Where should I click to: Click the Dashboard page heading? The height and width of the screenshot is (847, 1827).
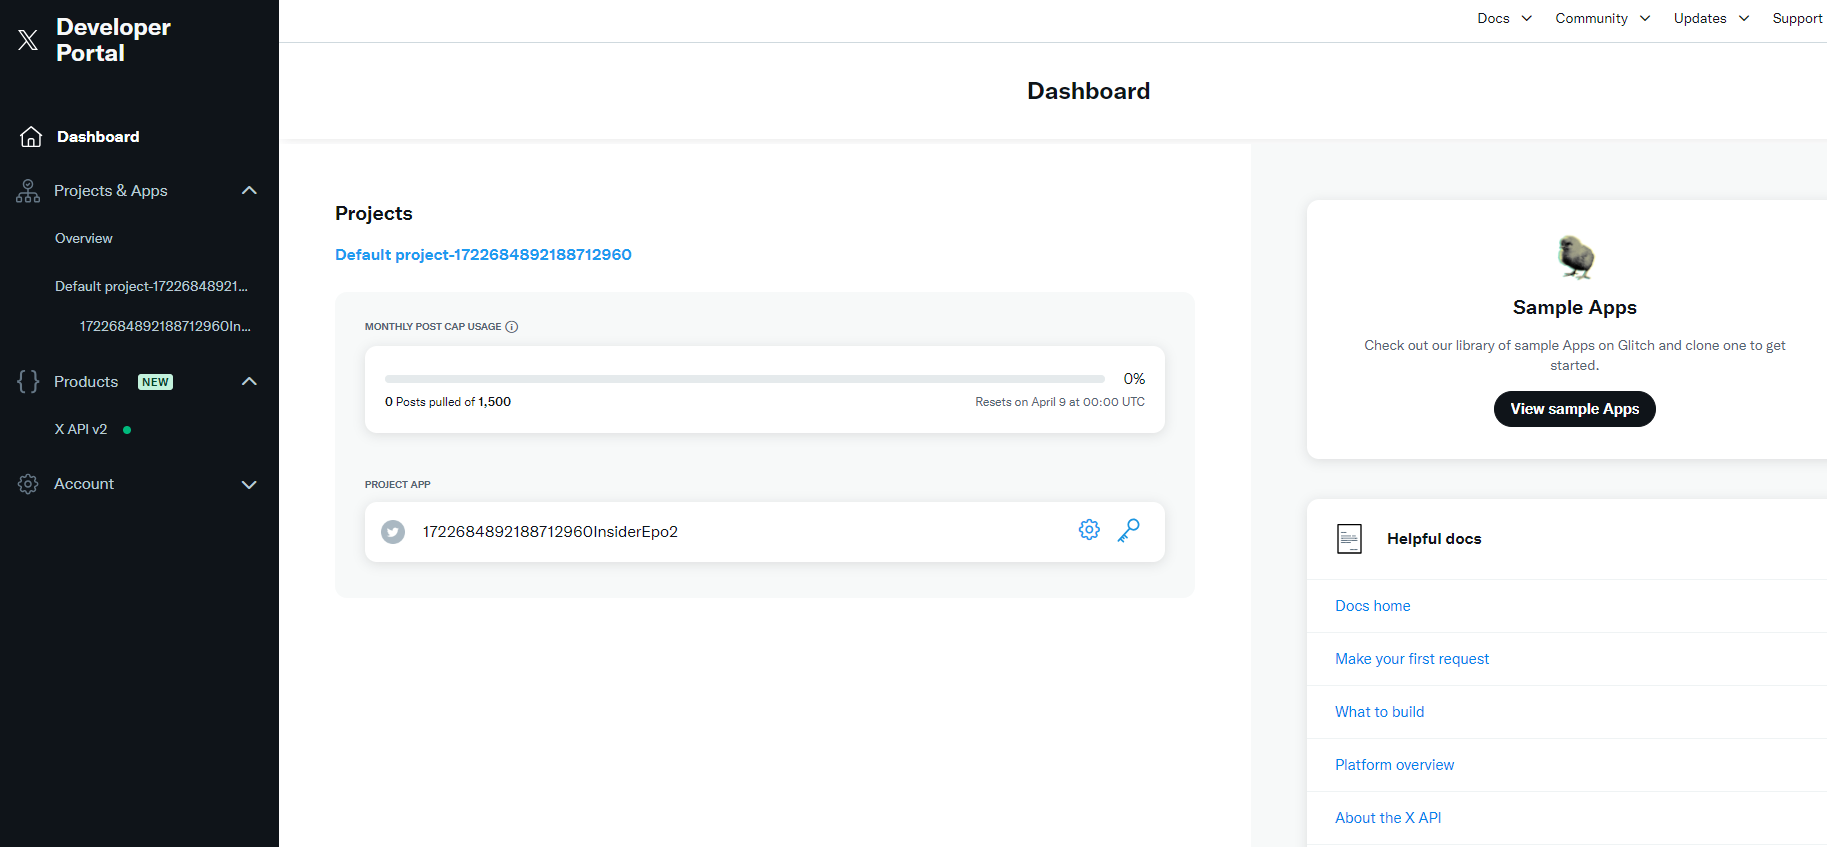(x=1088, y=91)
